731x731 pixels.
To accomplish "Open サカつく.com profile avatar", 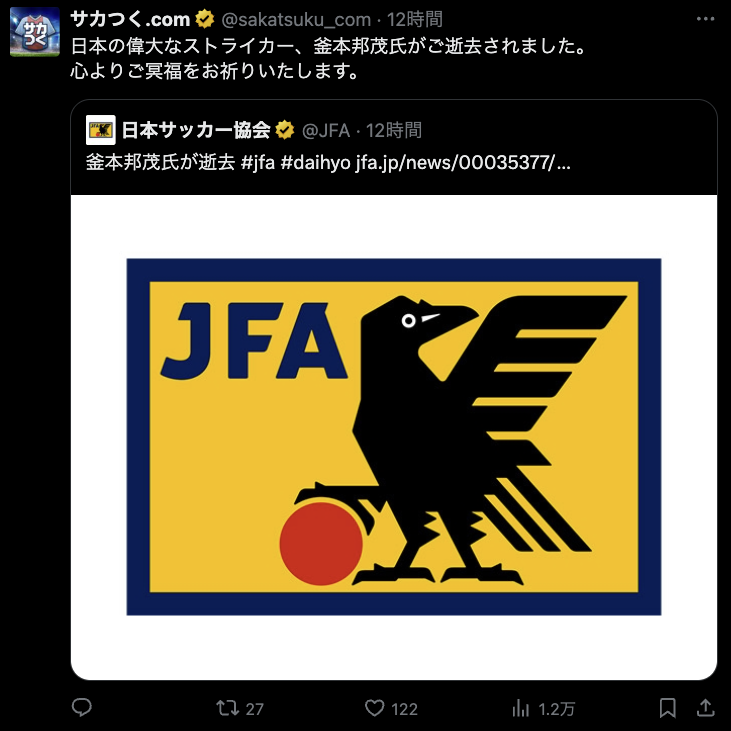I will coord(35,32).
